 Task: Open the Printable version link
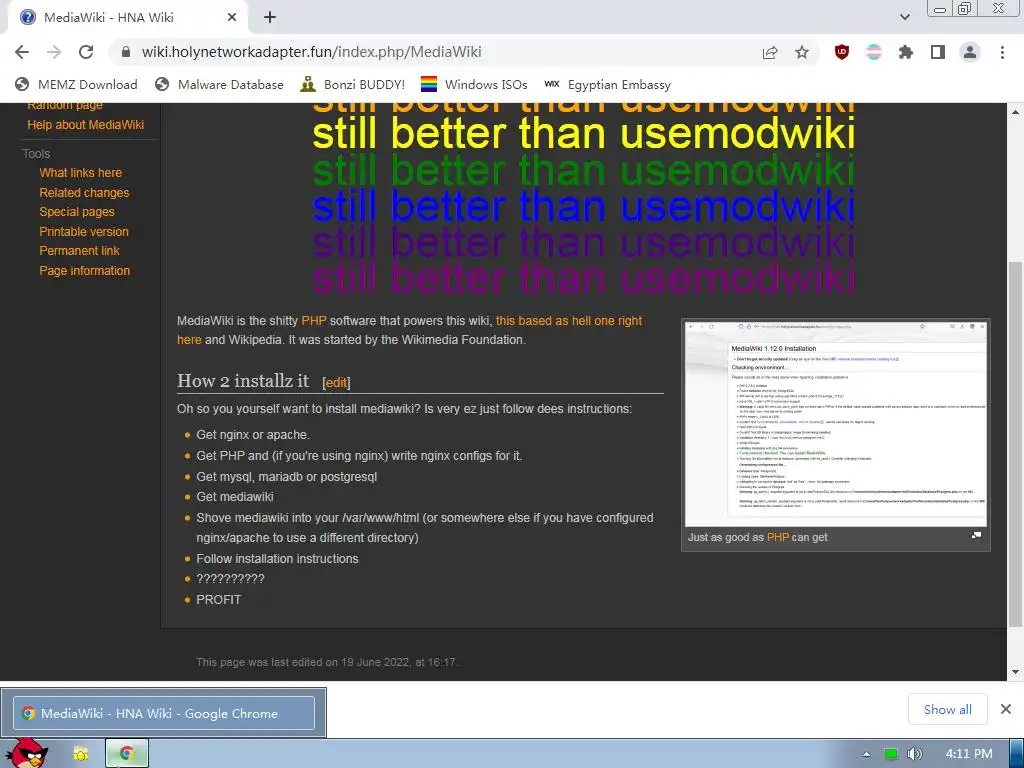pyautogui.click(x=84, y=232)
